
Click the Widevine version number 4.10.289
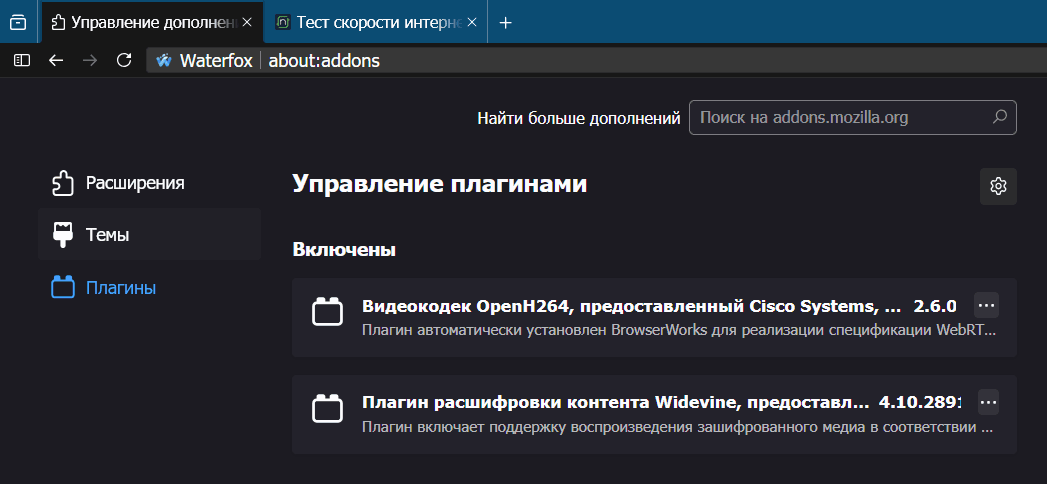coord(919,403)
